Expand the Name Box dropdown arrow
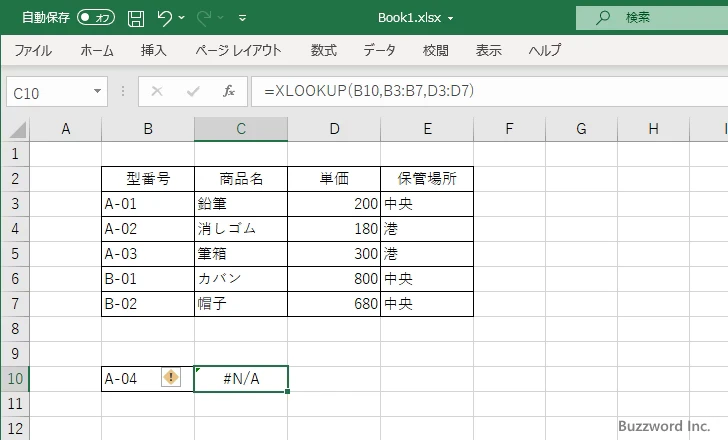728x440 pixels. click(98, 91)
